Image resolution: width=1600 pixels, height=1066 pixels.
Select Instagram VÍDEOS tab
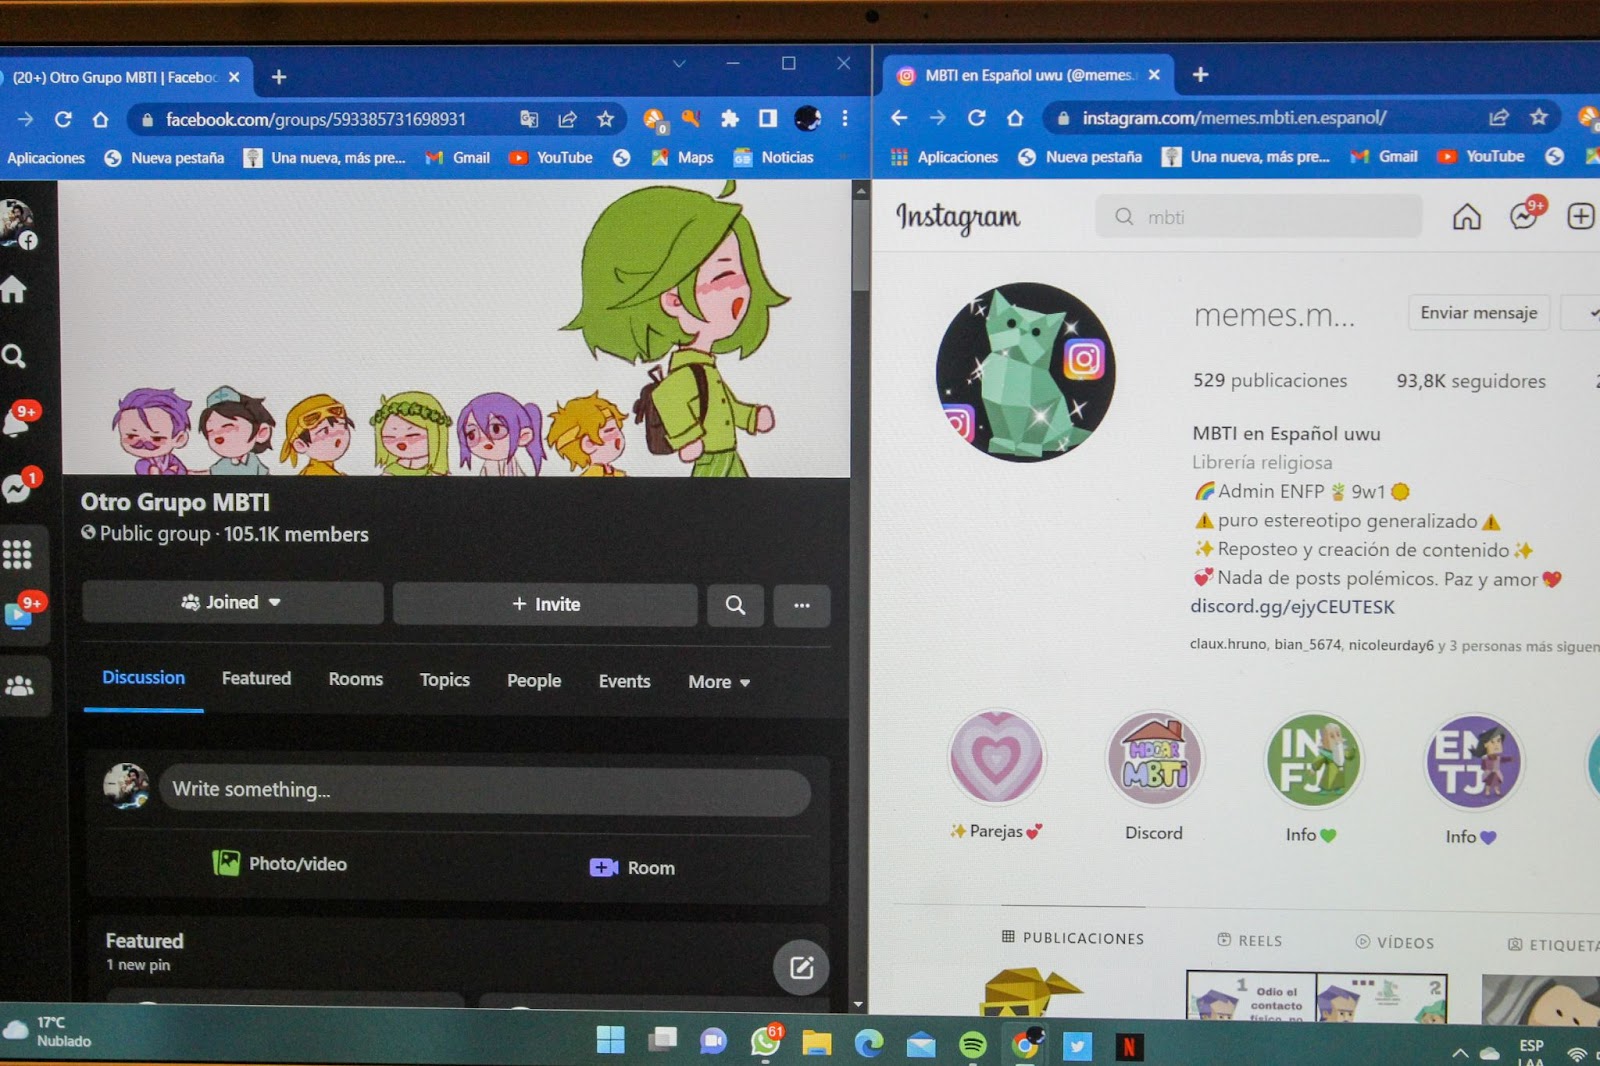click(1395, 942)
